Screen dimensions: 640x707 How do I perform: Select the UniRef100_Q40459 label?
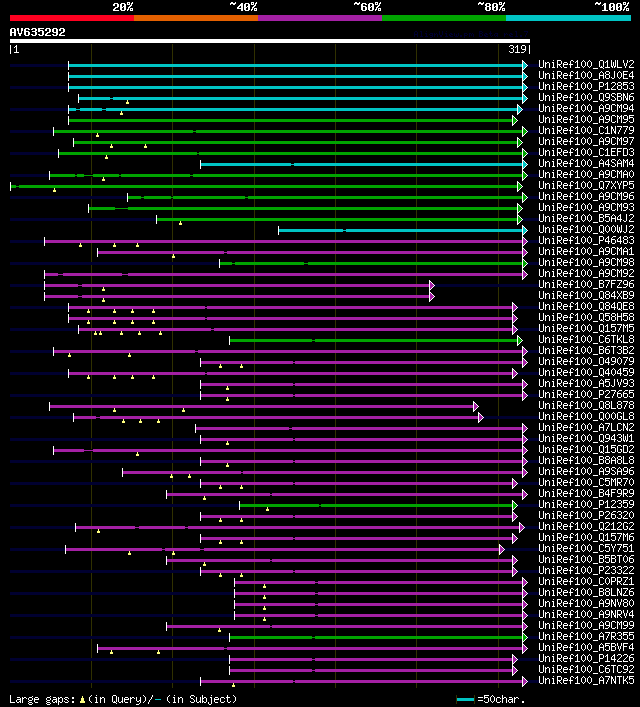pyautogui.click(x=586, y=373)
